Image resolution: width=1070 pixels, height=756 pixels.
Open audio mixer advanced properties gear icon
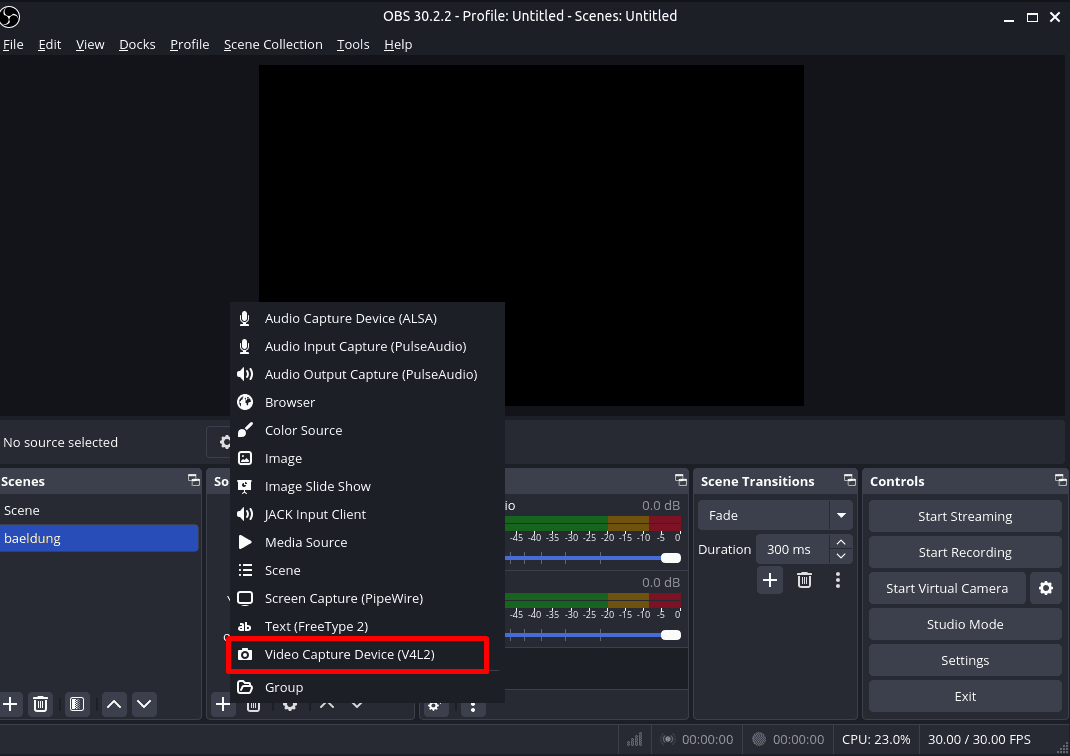pyautogui.click(x=435, y=707)
